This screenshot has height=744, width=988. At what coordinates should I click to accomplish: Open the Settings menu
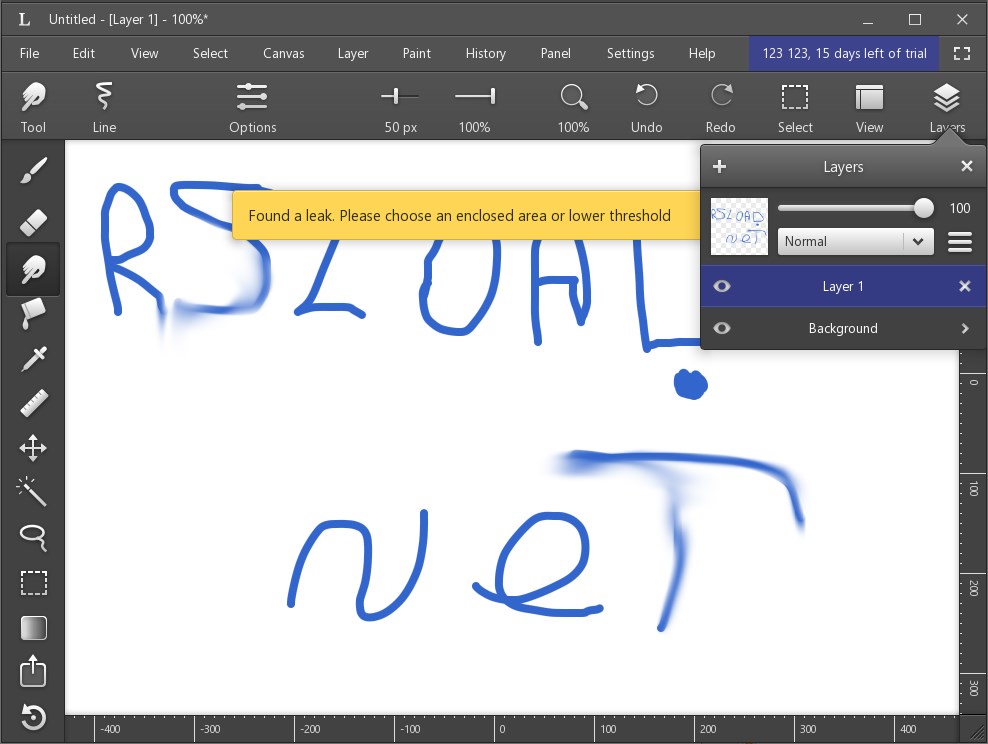tap(630, 54)
